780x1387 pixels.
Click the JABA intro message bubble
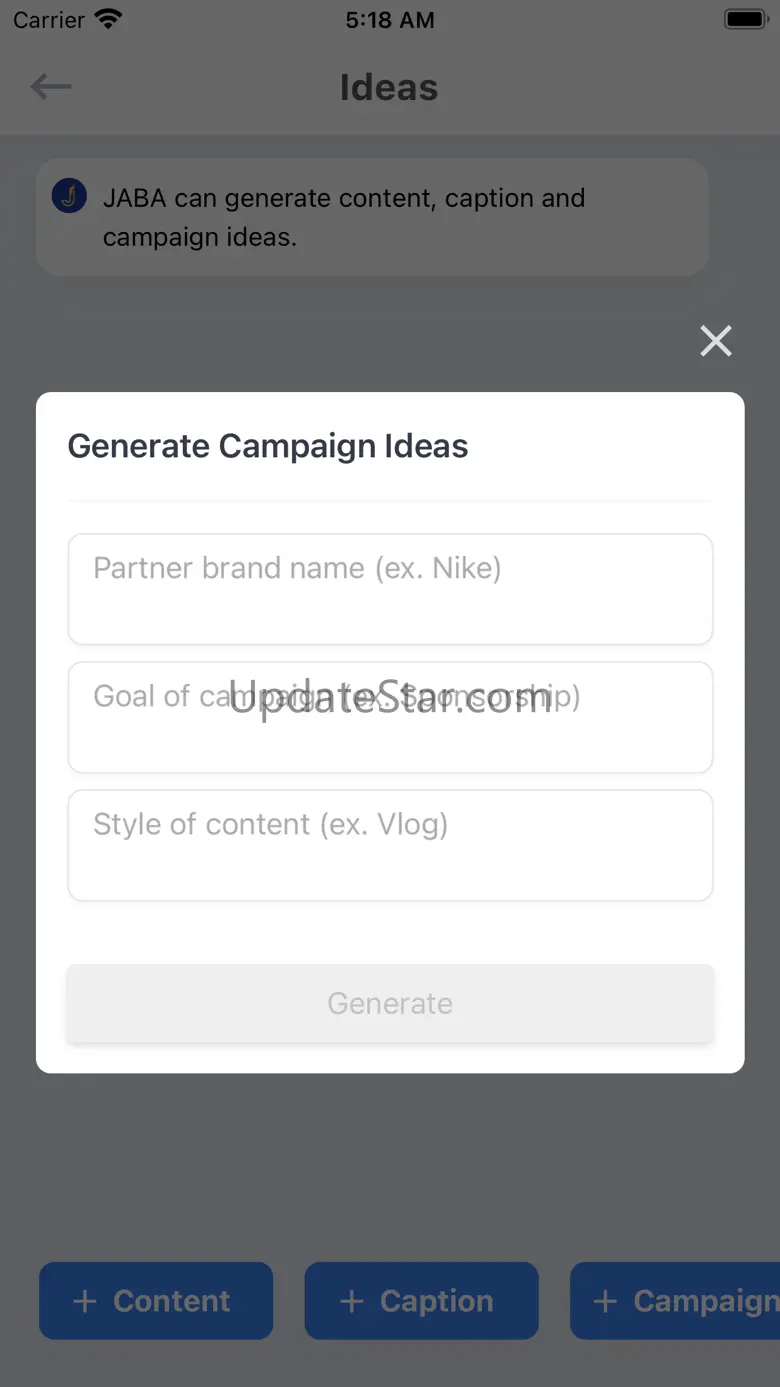click(x=372, y=217)
